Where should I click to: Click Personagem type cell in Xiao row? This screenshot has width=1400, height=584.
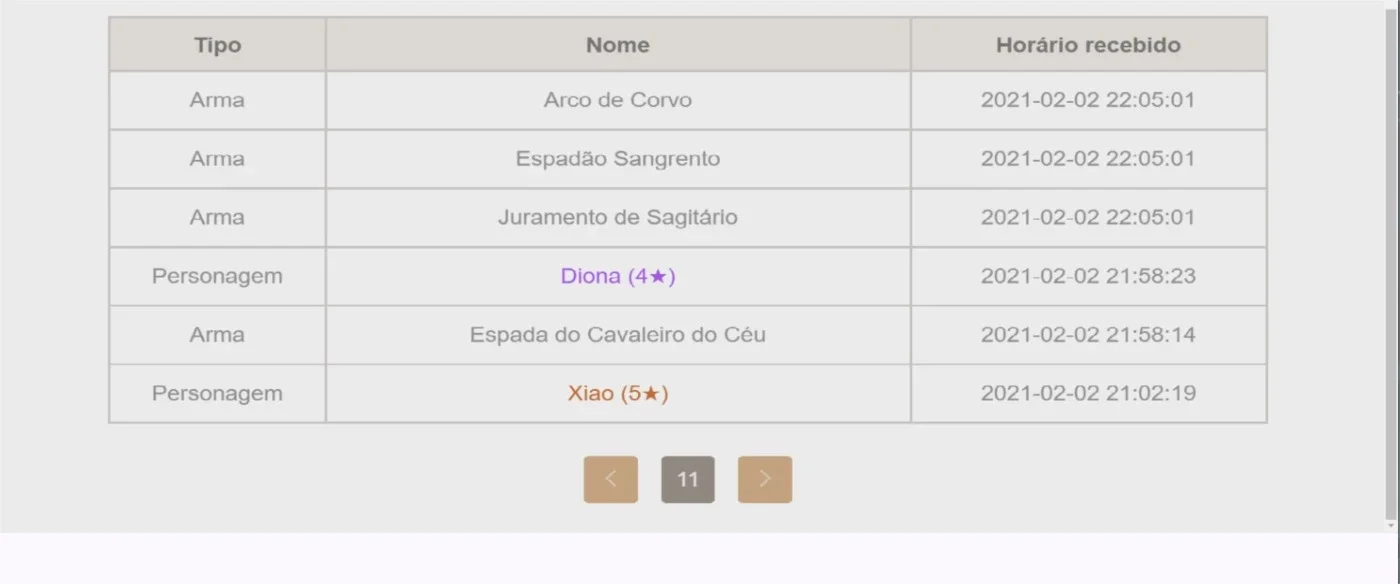click(217, 394)
